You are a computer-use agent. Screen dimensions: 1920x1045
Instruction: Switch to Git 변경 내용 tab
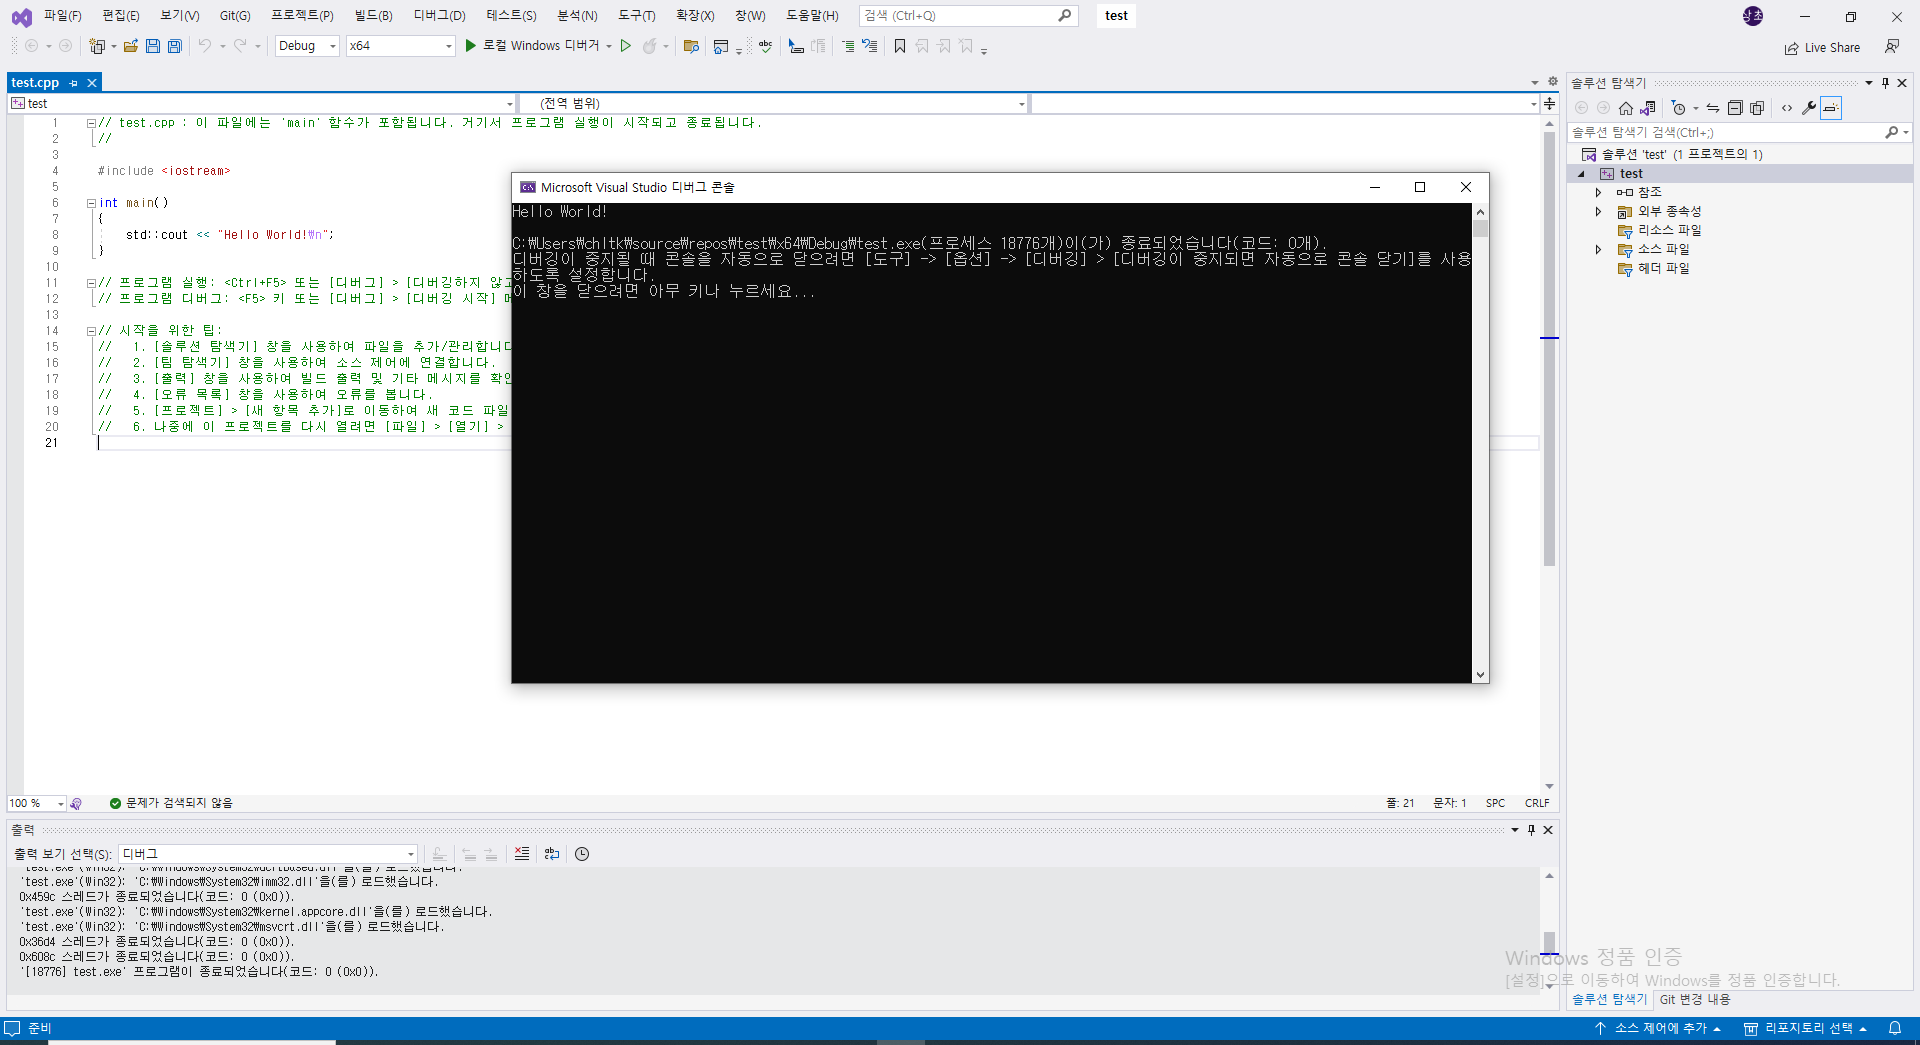1695,999
